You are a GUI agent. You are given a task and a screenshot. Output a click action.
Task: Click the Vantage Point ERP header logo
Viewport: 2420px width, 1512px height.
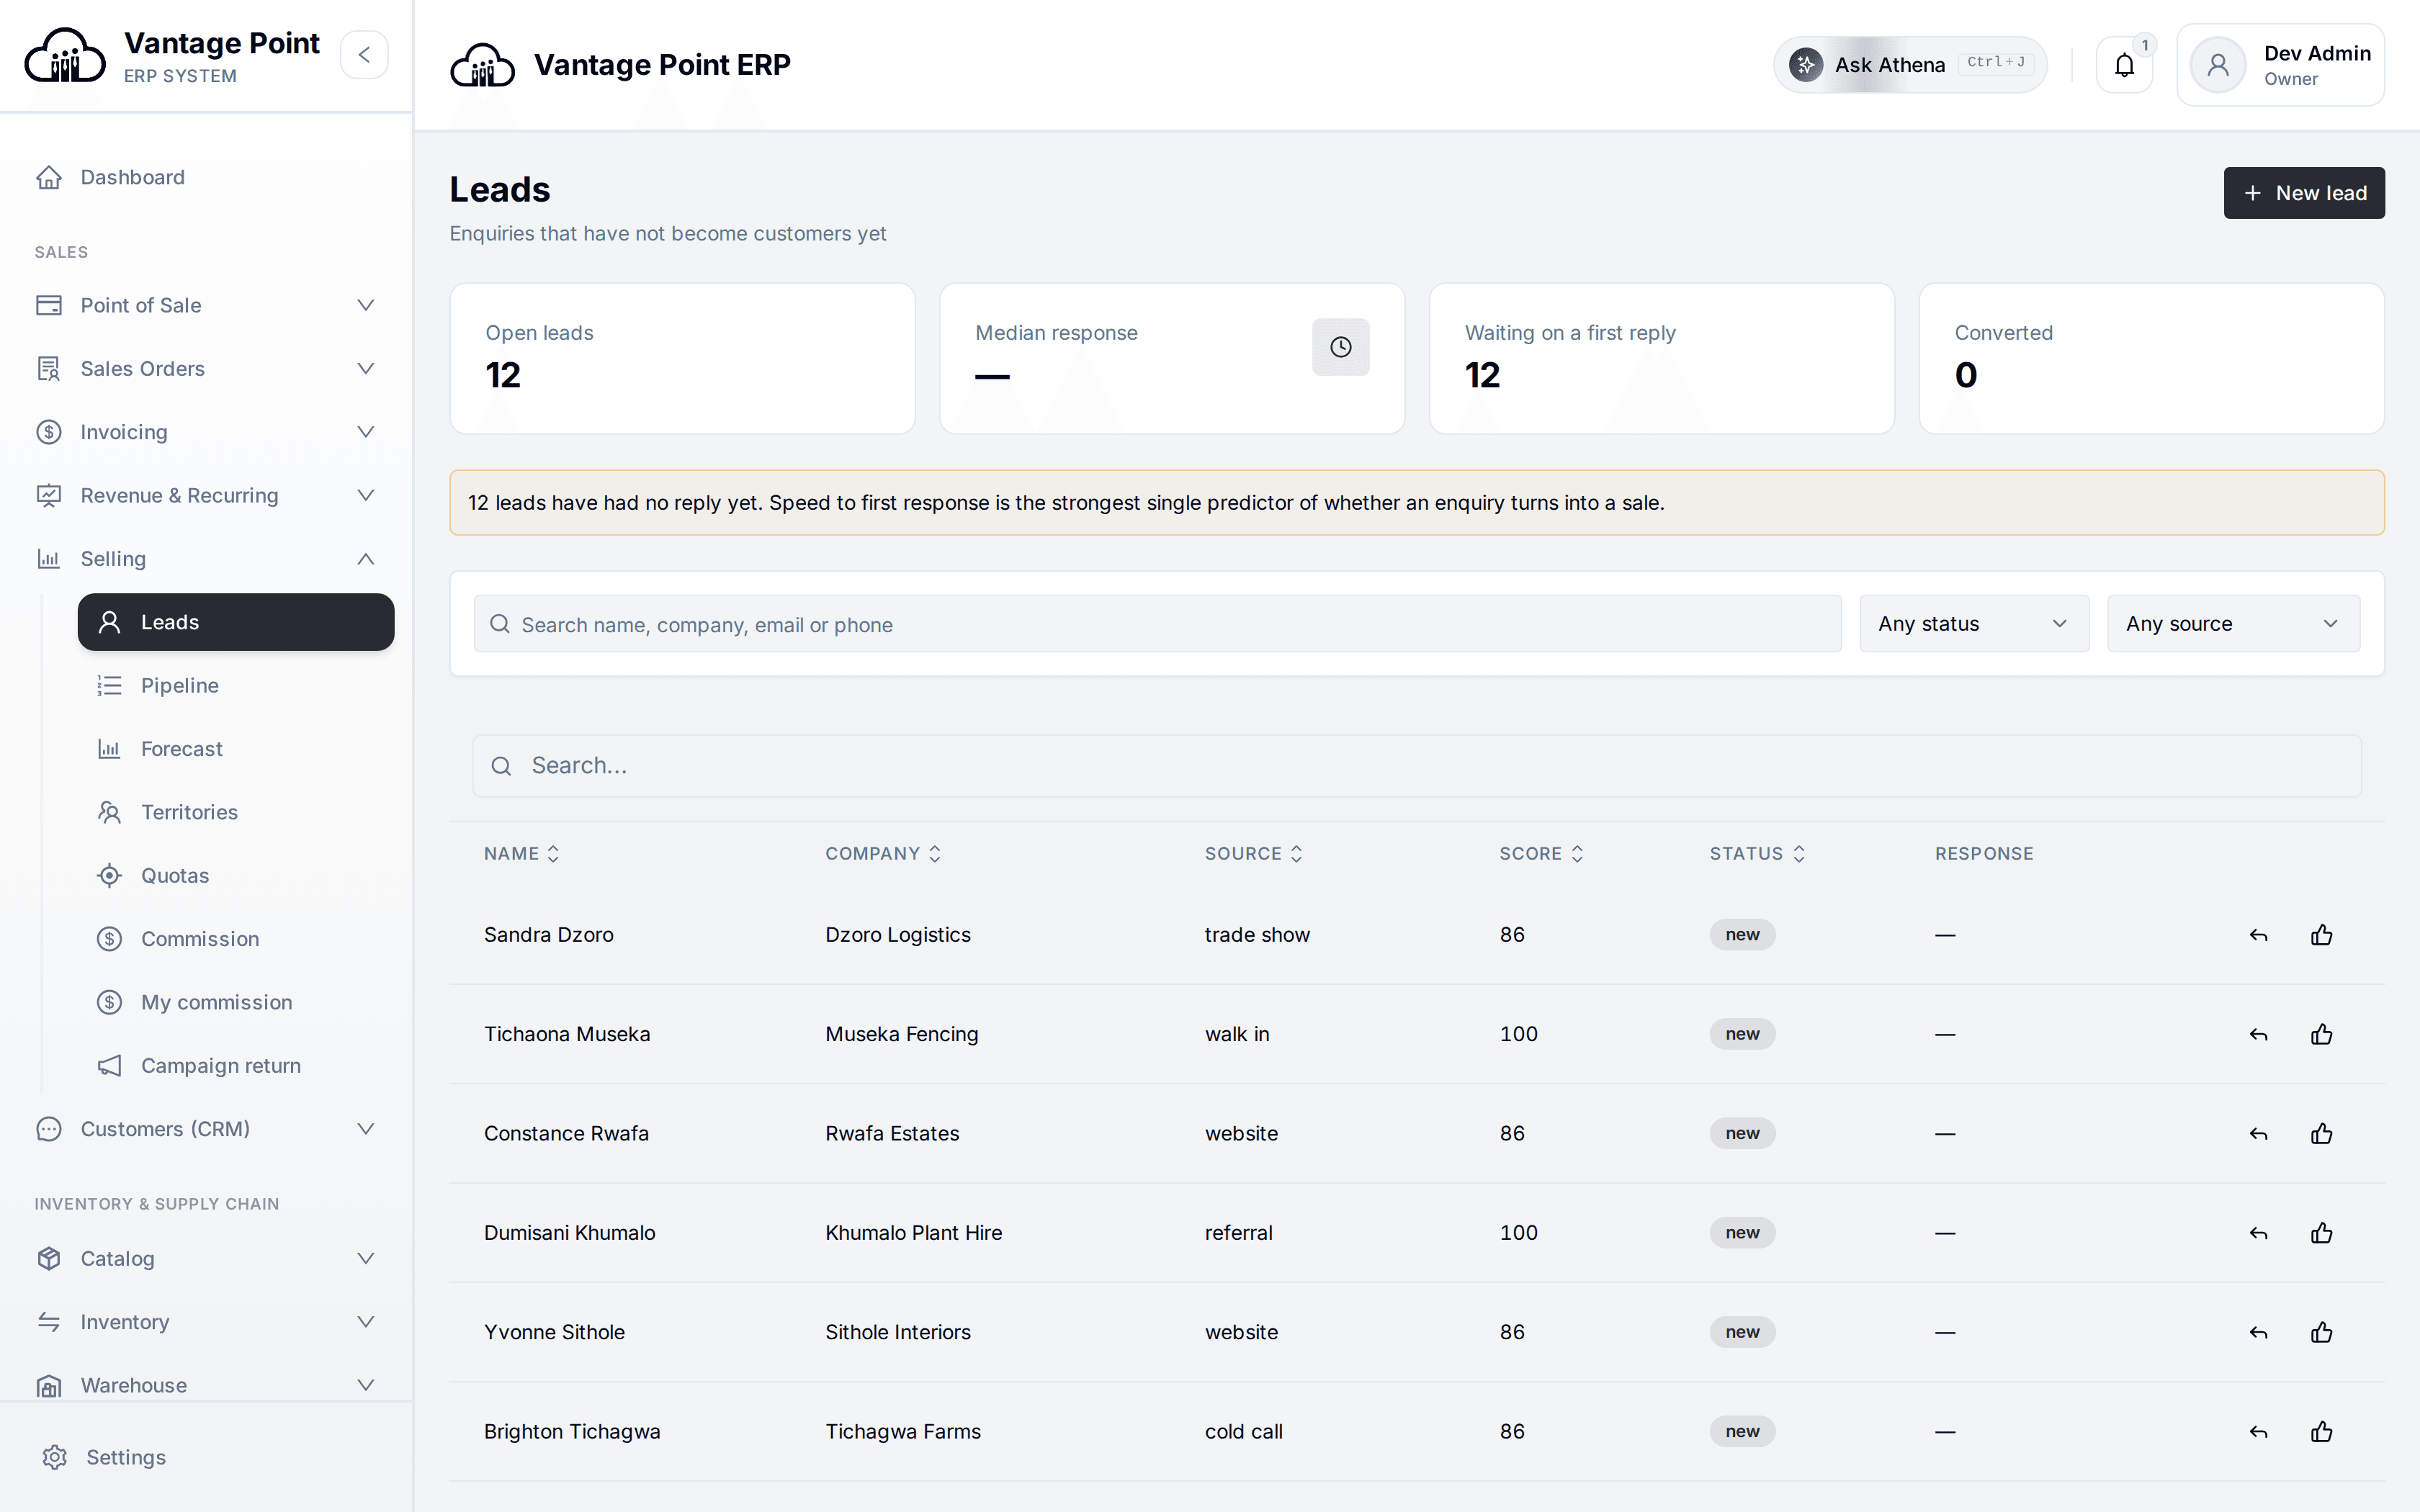point(483,65)
